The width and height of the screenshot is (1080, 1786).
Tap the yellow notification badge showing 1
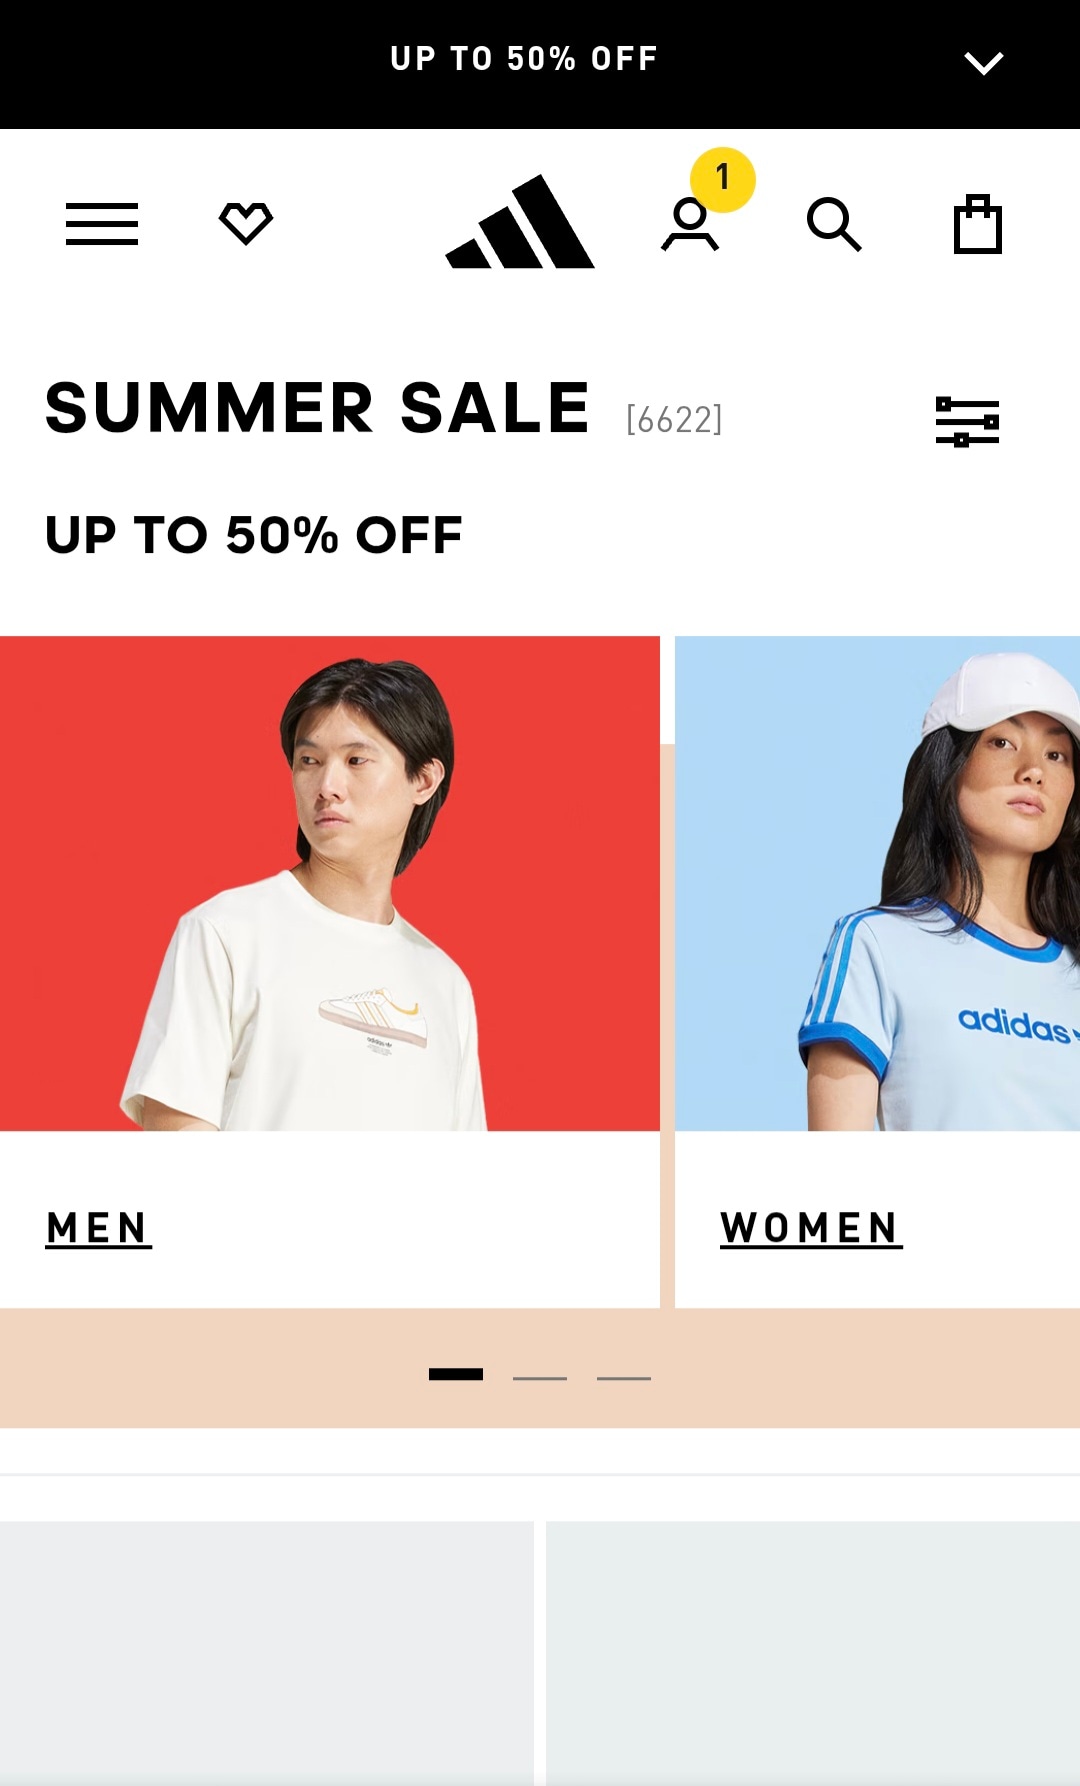point(723,180)
